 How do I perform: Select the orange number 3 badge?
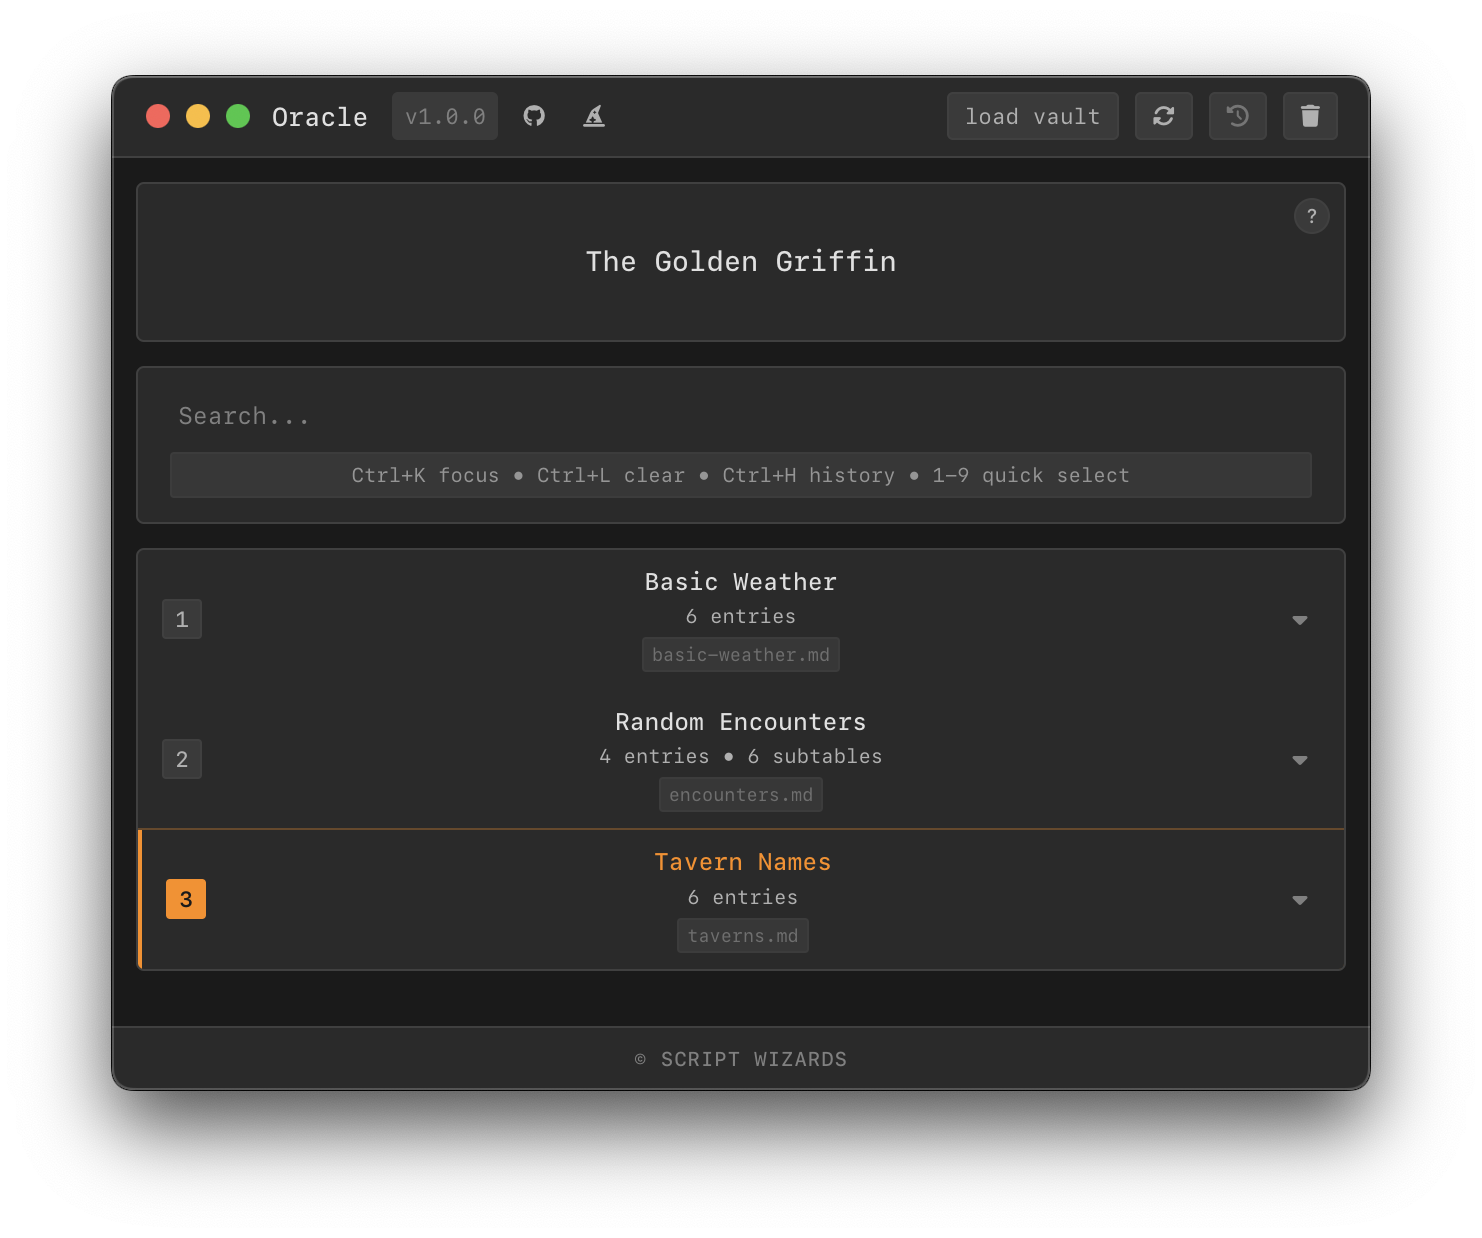coord(186,899)
